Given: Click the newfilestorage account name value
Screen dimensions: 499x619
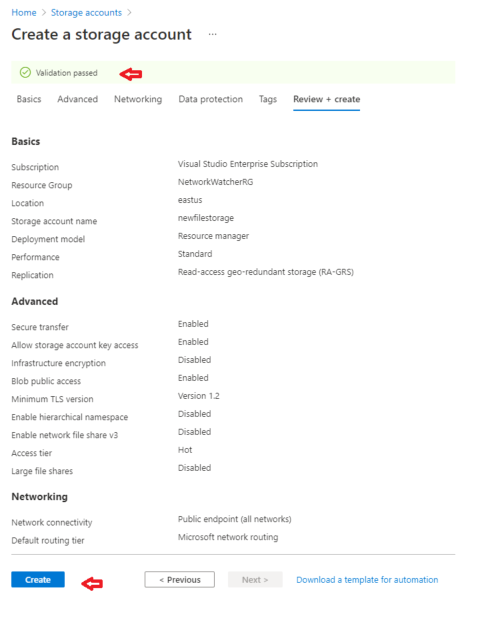Looking at the screenshot, I should click(206, 218).
